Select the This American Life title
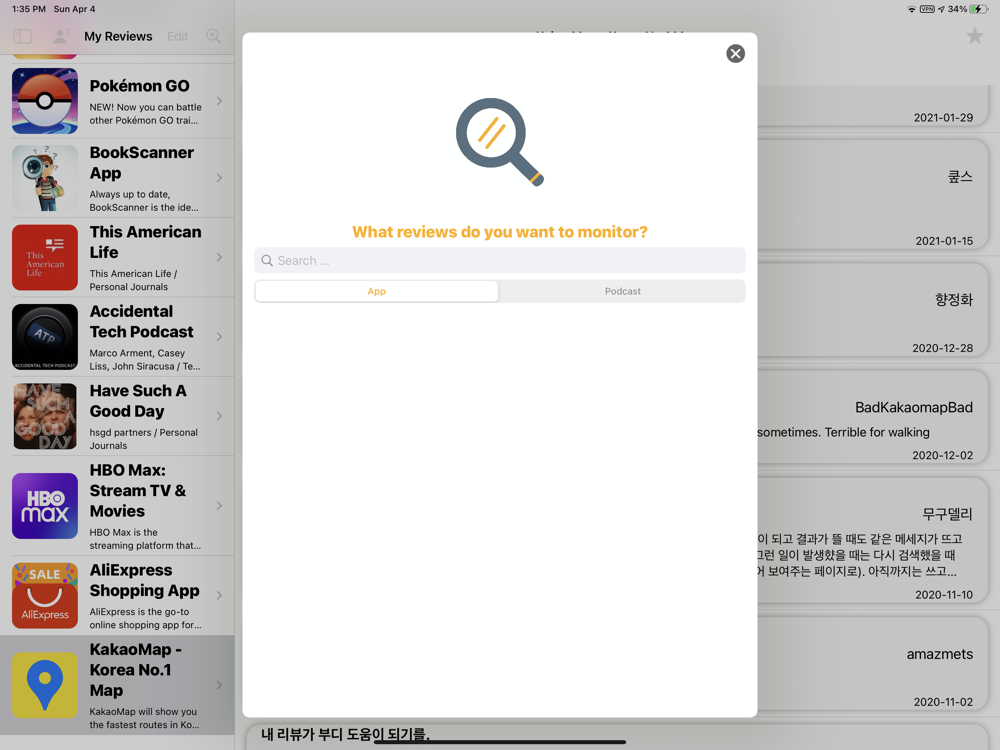The height and width of the screenshot is (750, 1000). (x=145, y=242)
